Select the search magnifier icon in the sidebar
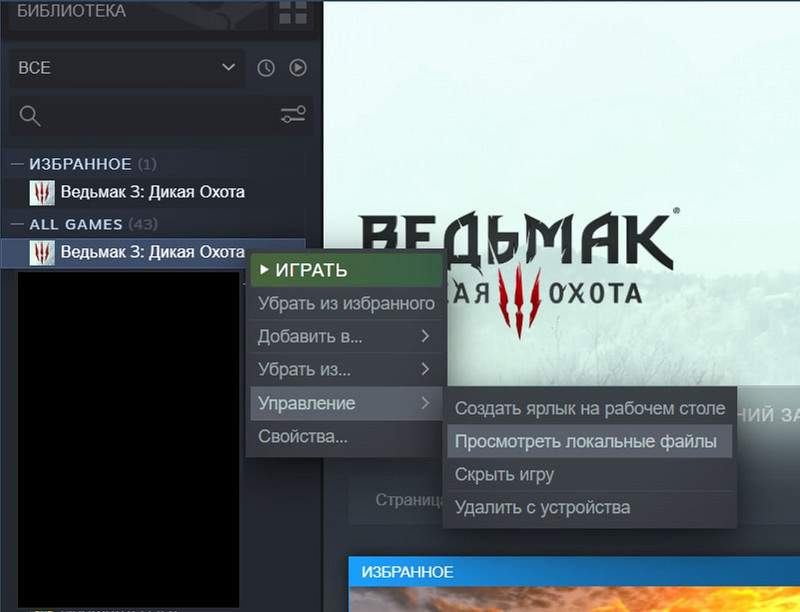The width and height of the screenshot is (800, 612). pos(28,116)
